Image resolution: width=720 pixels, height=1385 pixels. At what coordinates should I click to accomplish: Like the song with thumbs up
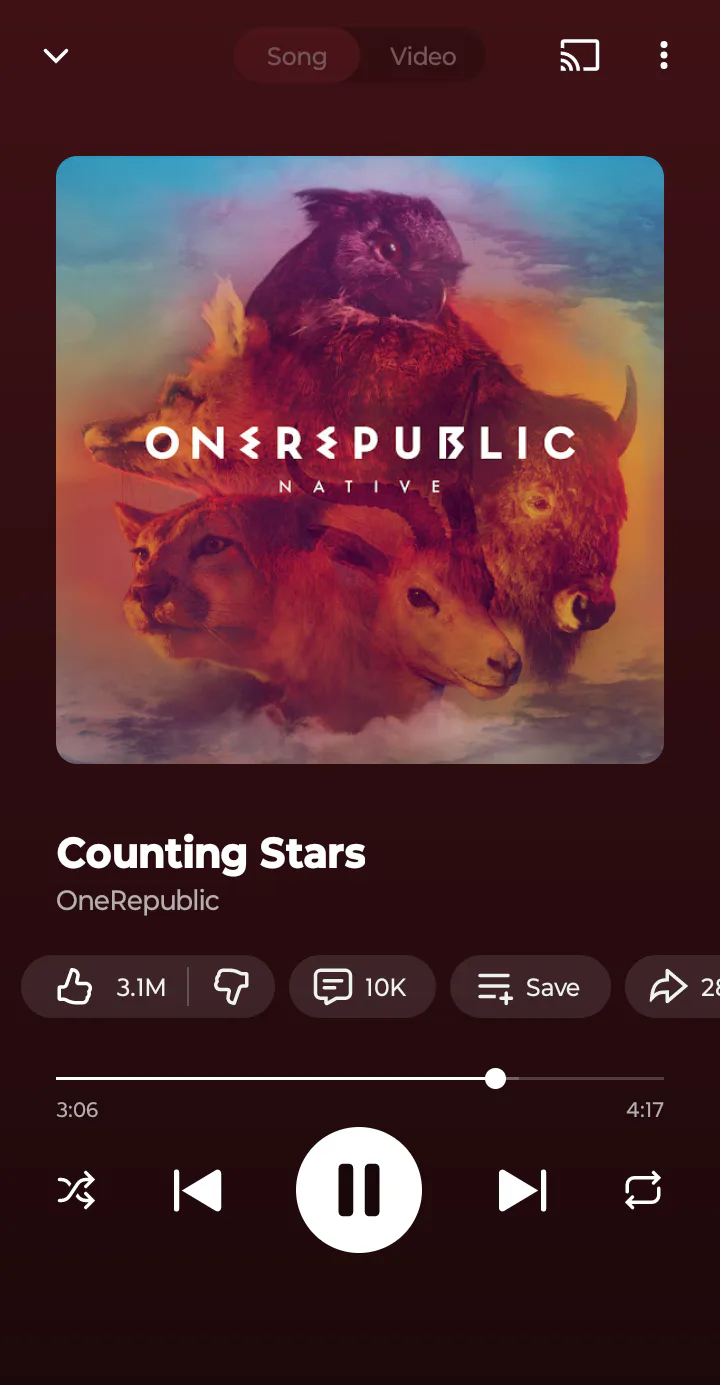(104, 988)
